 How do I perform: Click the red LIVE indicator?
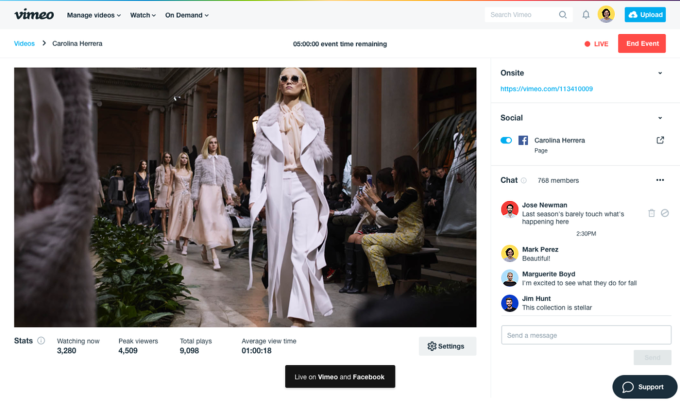click(x=596, y=44)
